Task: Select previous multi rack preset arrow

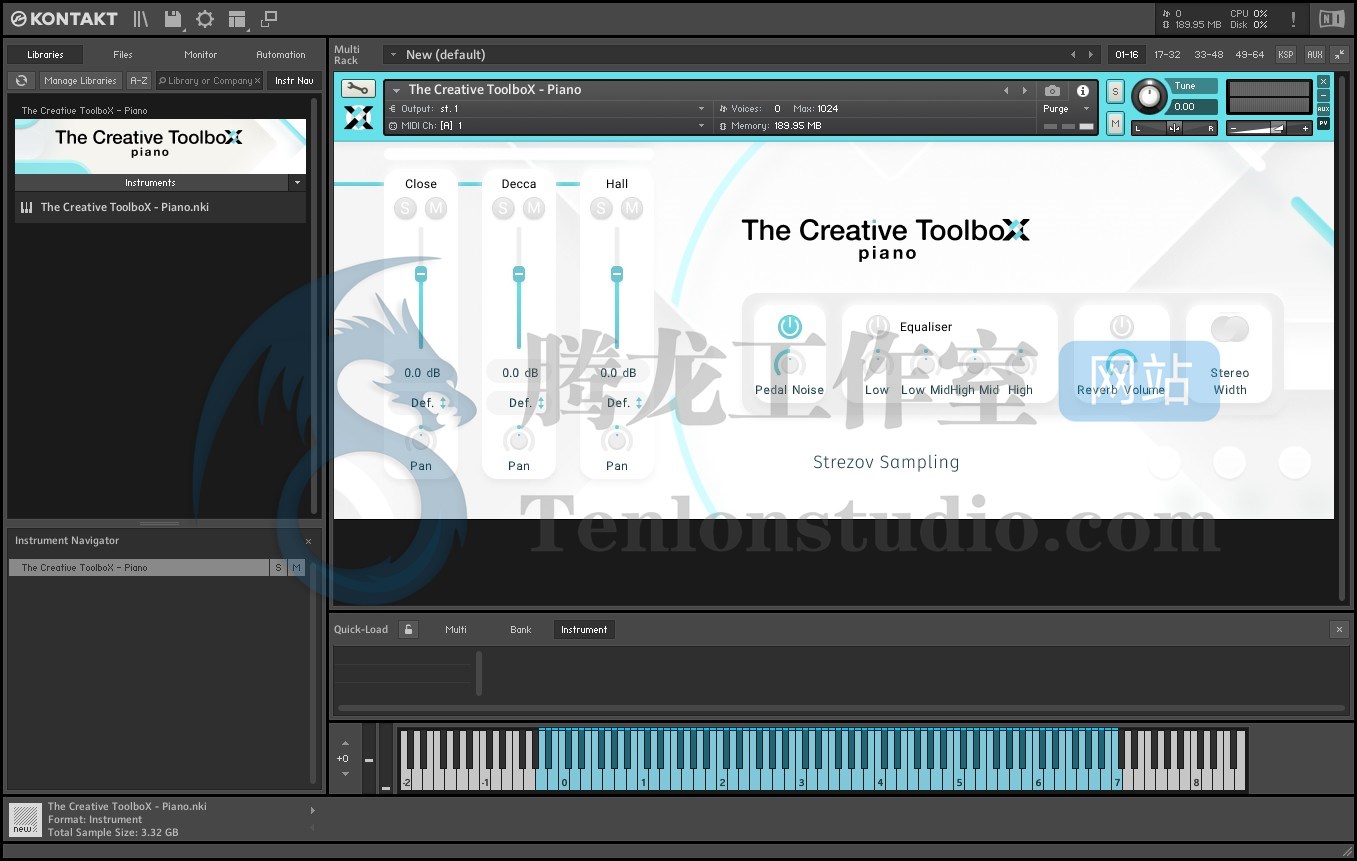Action: (1073, 54)
